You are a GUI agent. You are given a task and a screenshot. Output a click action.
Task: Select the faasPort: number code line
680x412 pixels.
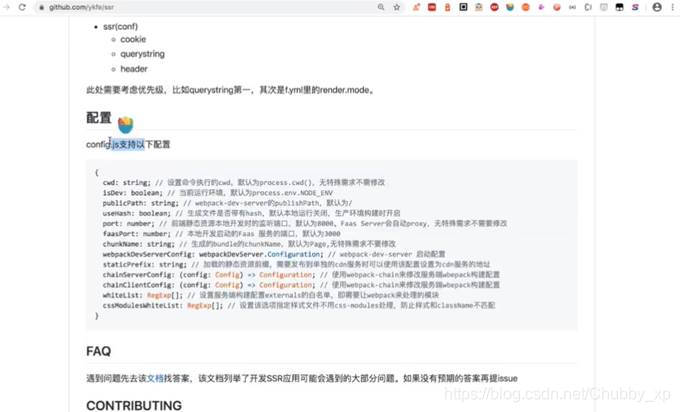pyautogui.click(x=222, y=234)
